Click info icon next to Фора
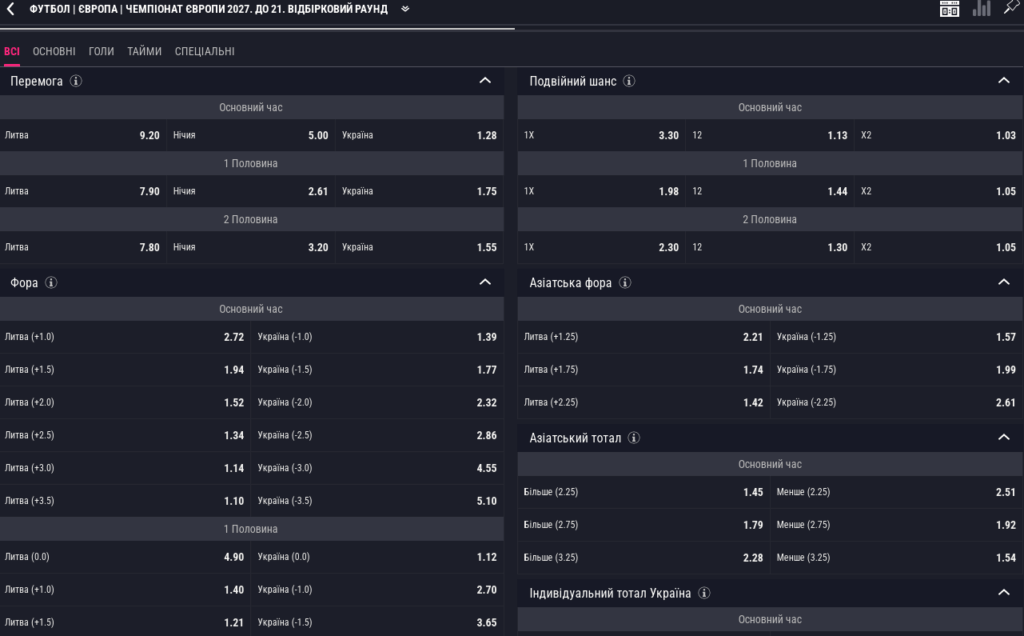Screen dimensions: 1024x636 point(51,283)
